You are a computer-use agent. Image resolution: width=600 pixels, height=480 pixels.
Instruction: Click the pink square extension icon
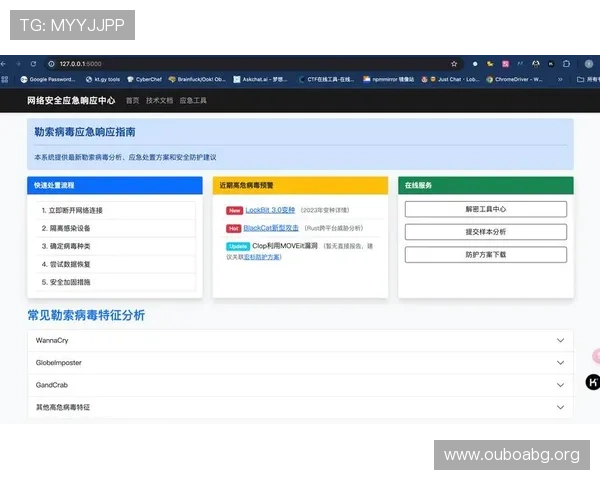(x=505, y=64)
